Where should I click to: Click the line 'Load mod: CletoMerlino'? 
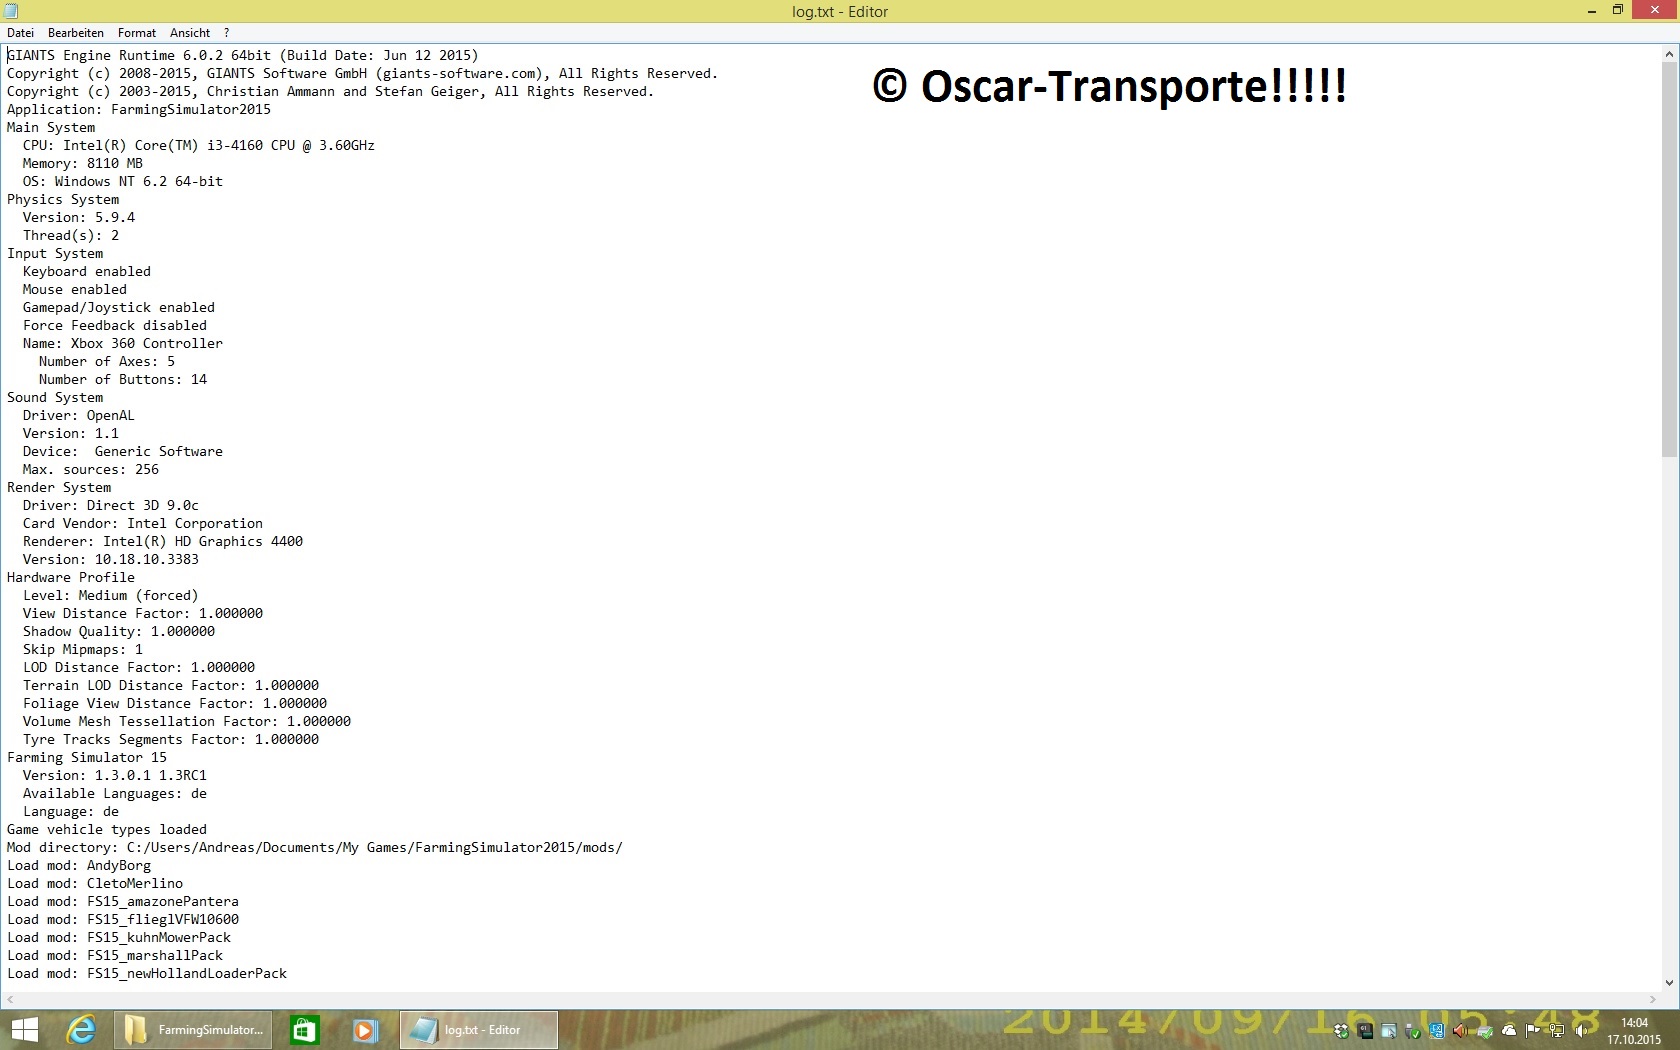tap(95, 884)
